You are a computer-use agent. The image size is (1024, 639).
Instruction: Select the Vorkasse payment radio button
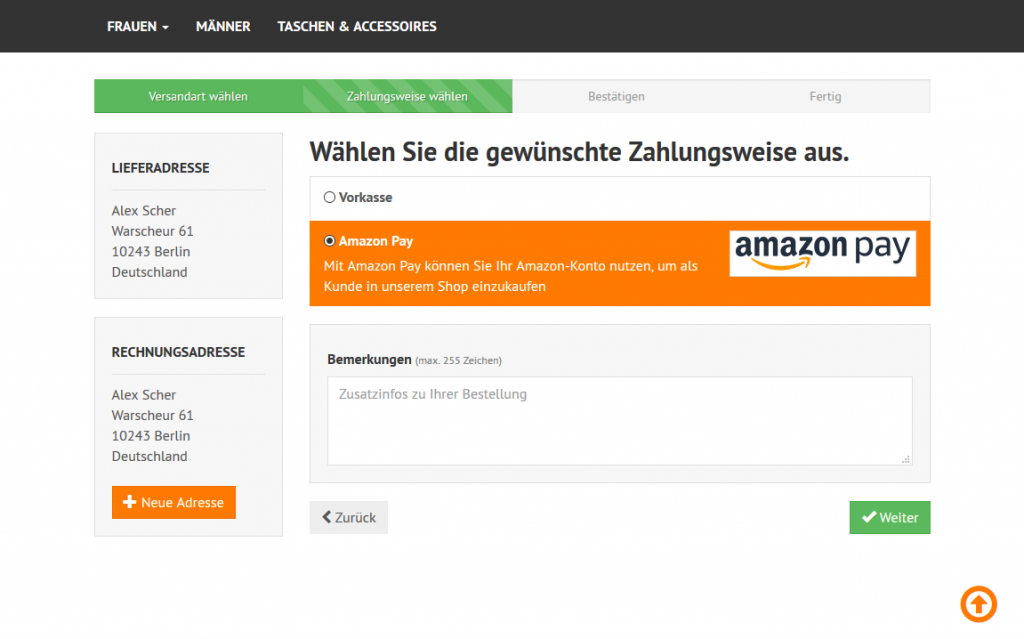point(330,198)
